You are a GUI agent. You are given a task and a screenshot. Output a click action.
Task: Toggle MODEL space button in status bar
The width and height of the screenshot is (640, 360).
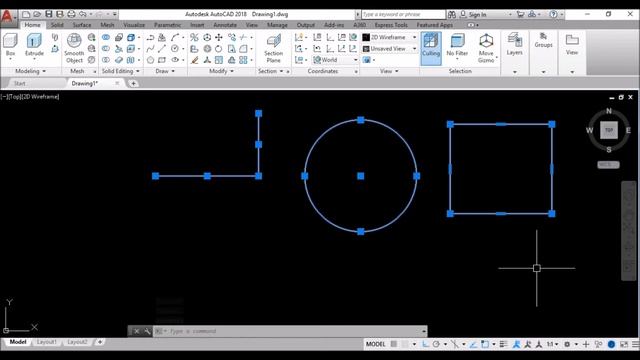tap(376, 344)
